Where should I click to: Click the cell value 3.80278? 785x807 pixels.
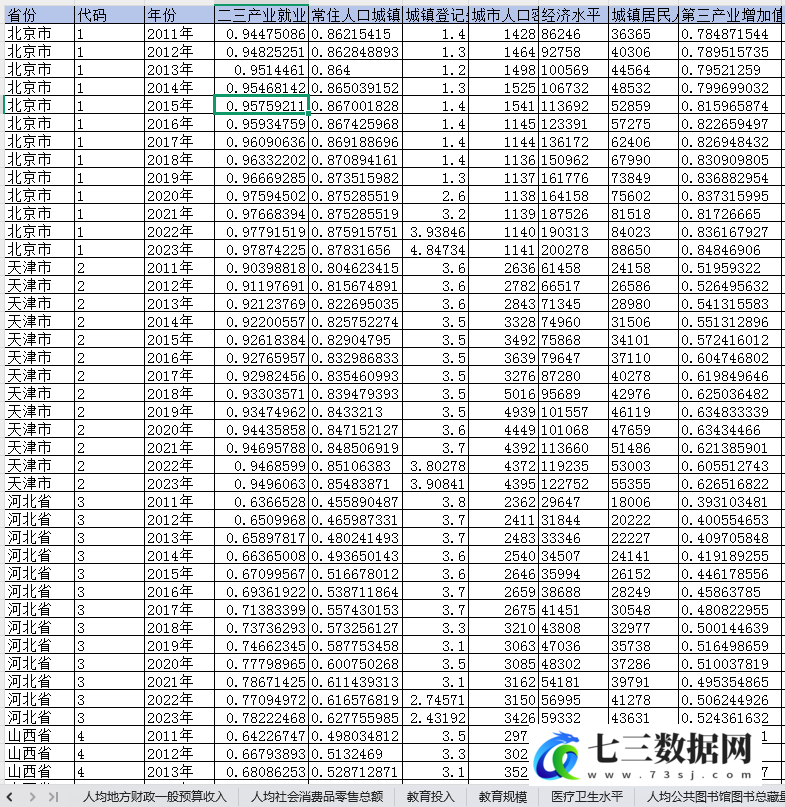click(x=435, y=466)
